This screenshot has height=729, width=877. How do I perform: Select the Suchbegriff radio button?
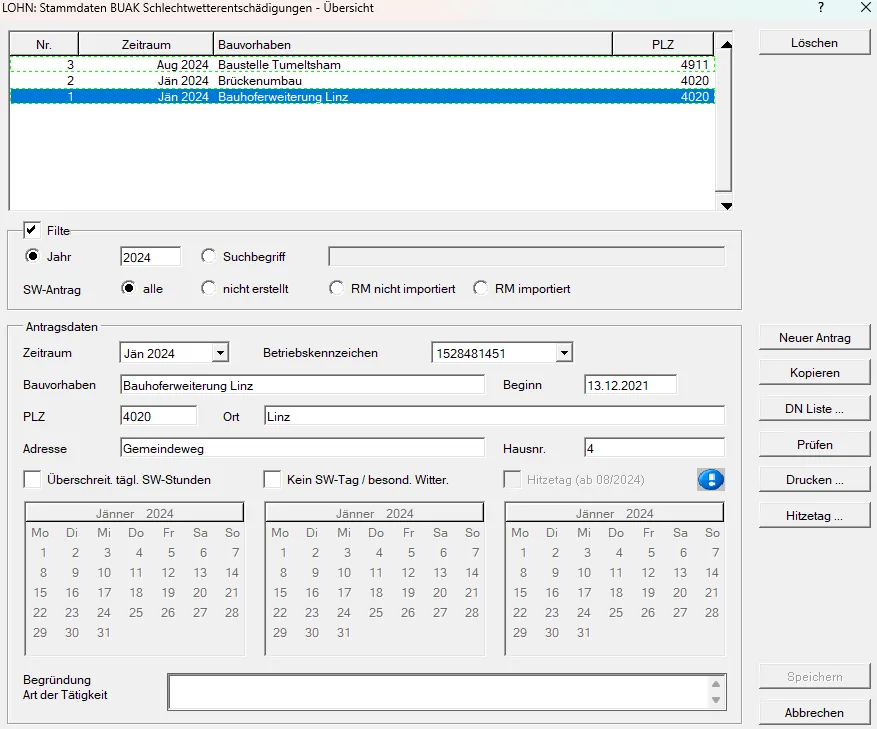(209, 256)
